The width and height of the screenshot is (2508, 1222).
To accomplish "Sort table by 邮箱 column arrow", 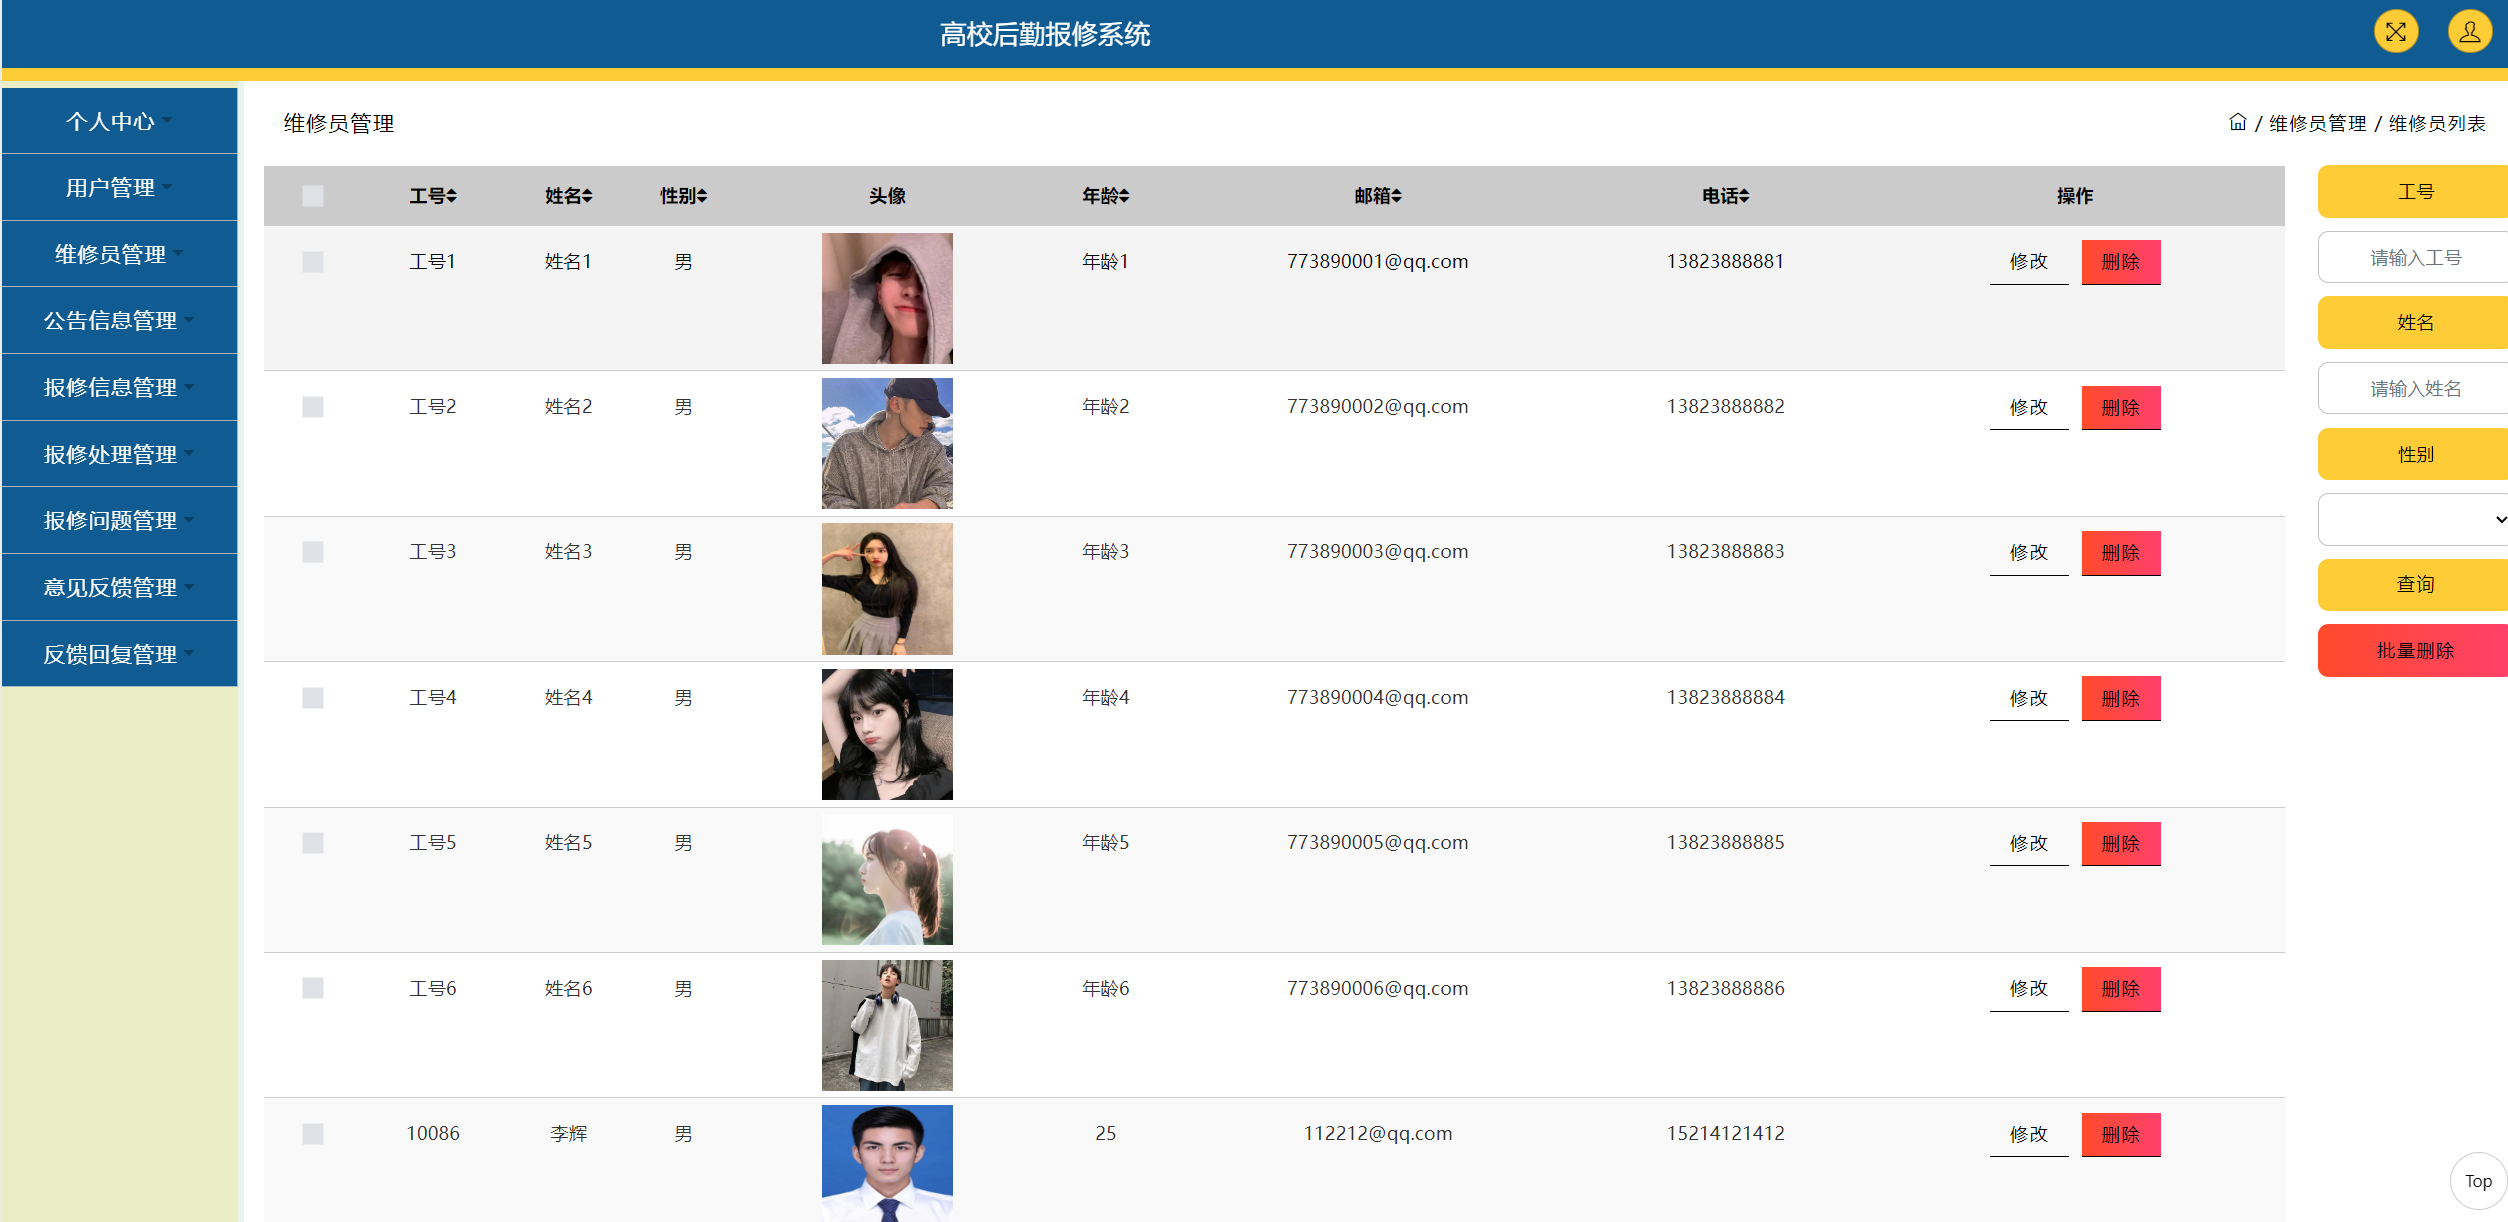I will pos(1397,196).
